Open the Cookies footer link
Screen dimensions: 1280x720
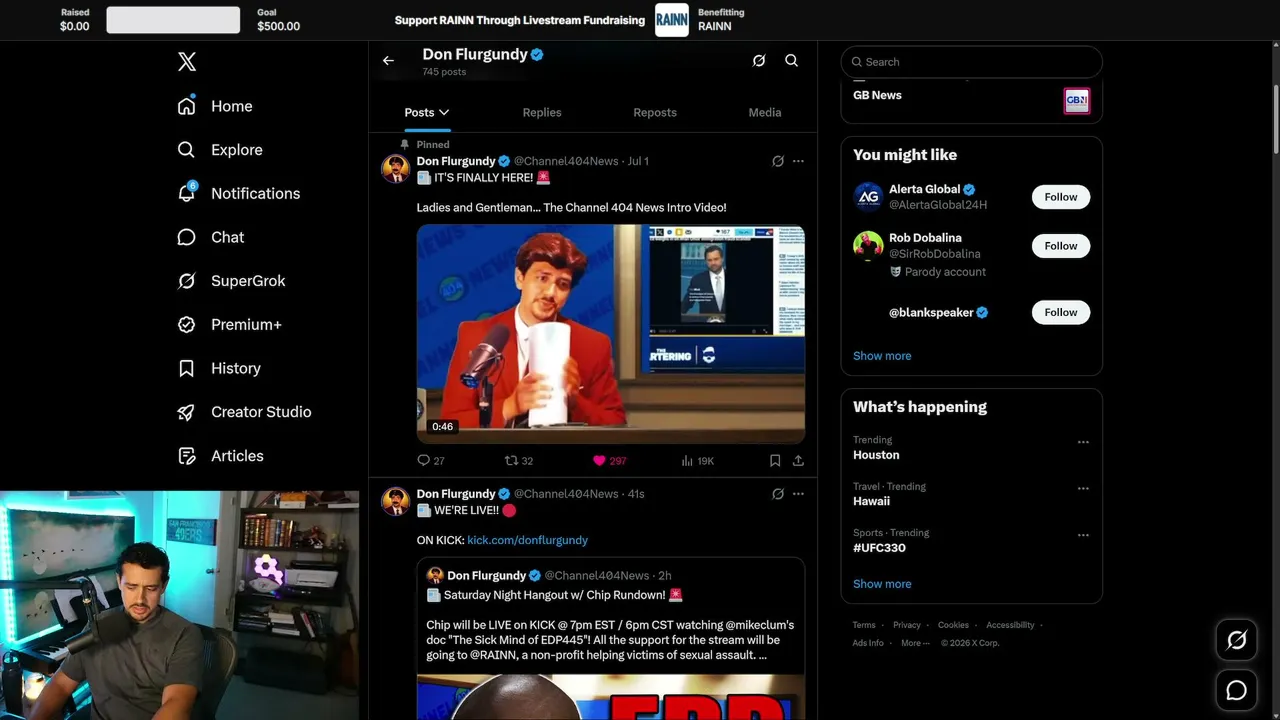(x=953, y=625)
